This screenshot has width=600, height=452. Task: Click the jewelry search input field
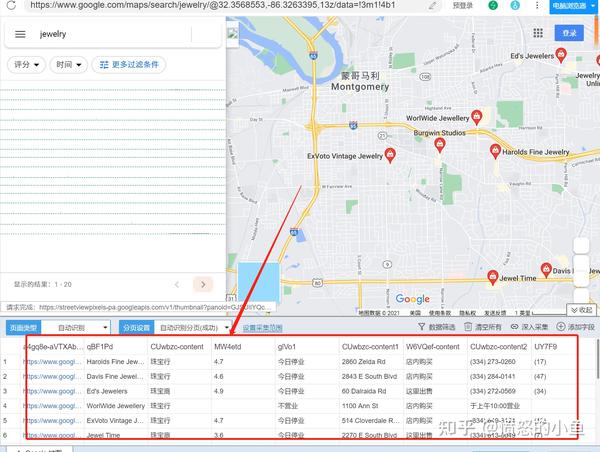click(113, 34)
